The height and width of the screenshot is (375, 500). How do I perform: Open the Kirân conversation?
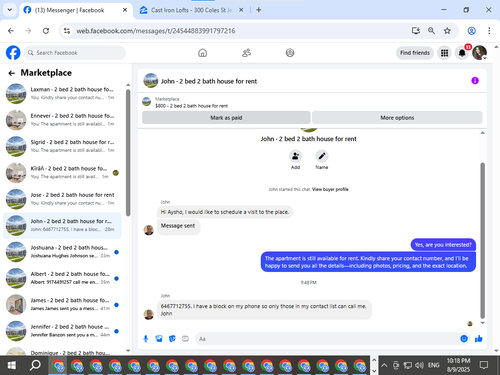[x=62, y=172]
